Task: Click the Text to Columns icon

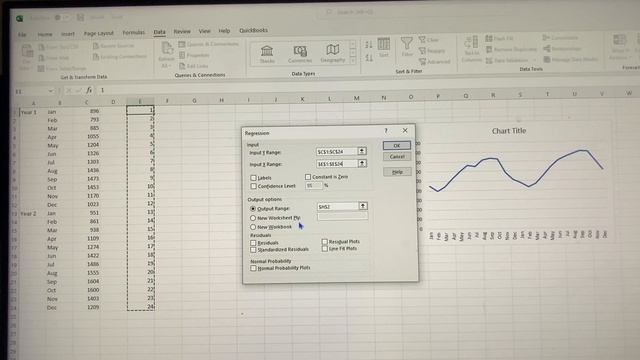Action: tap(471, 48)
